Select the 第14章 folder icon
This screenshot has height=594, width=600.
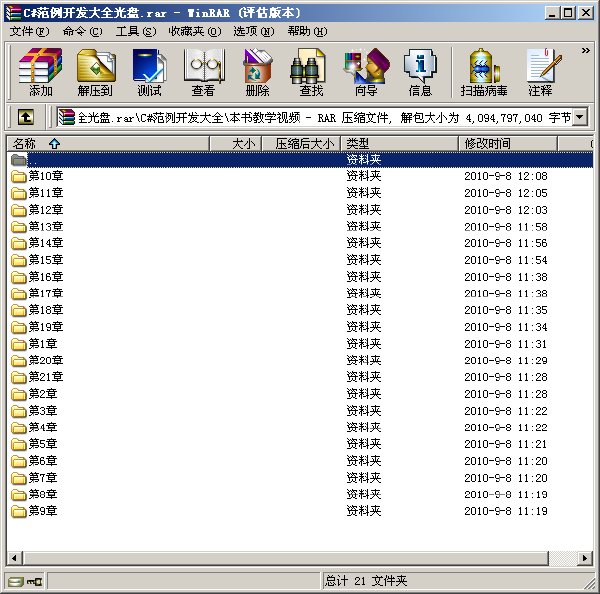click(x=18, y=243)
